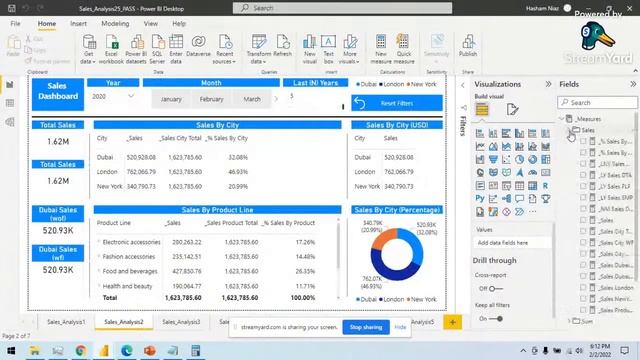The image size is (640, 360).
Task: Choose the R script visual
Action: pos(545,186)
